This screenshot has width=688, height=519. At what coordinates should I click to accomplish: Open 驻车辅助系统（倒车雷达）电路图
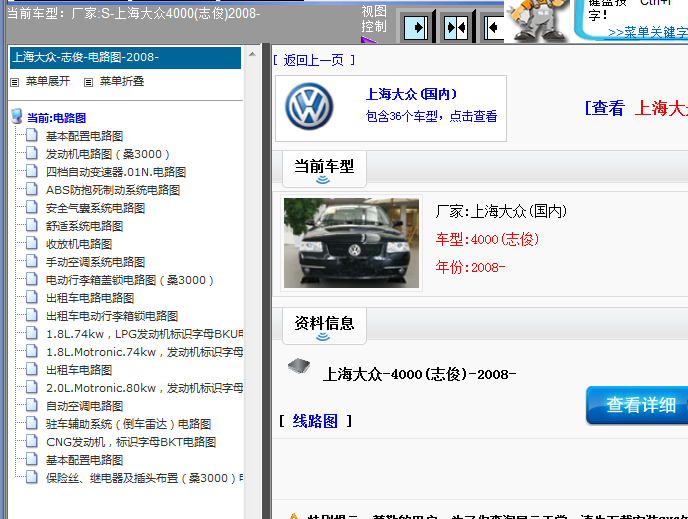129,424
